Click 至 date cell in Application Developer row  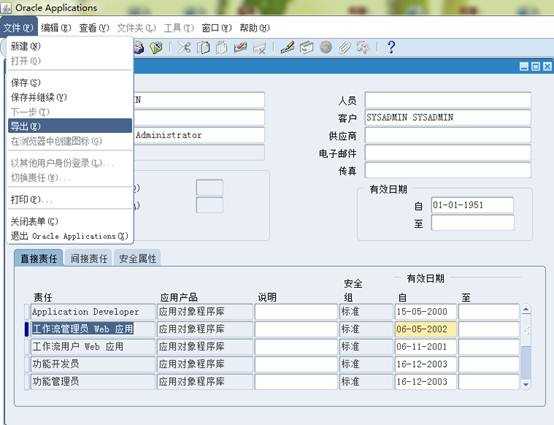pyautogui.click(x=489, y=312)
